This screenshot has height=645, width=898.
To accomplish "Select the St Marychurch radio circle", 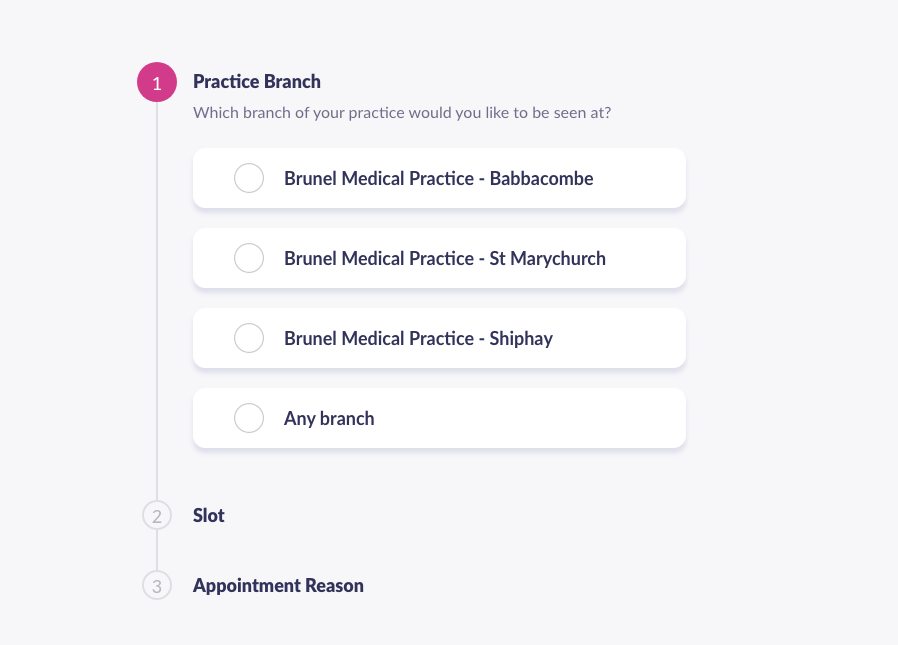I will point(249,258).
